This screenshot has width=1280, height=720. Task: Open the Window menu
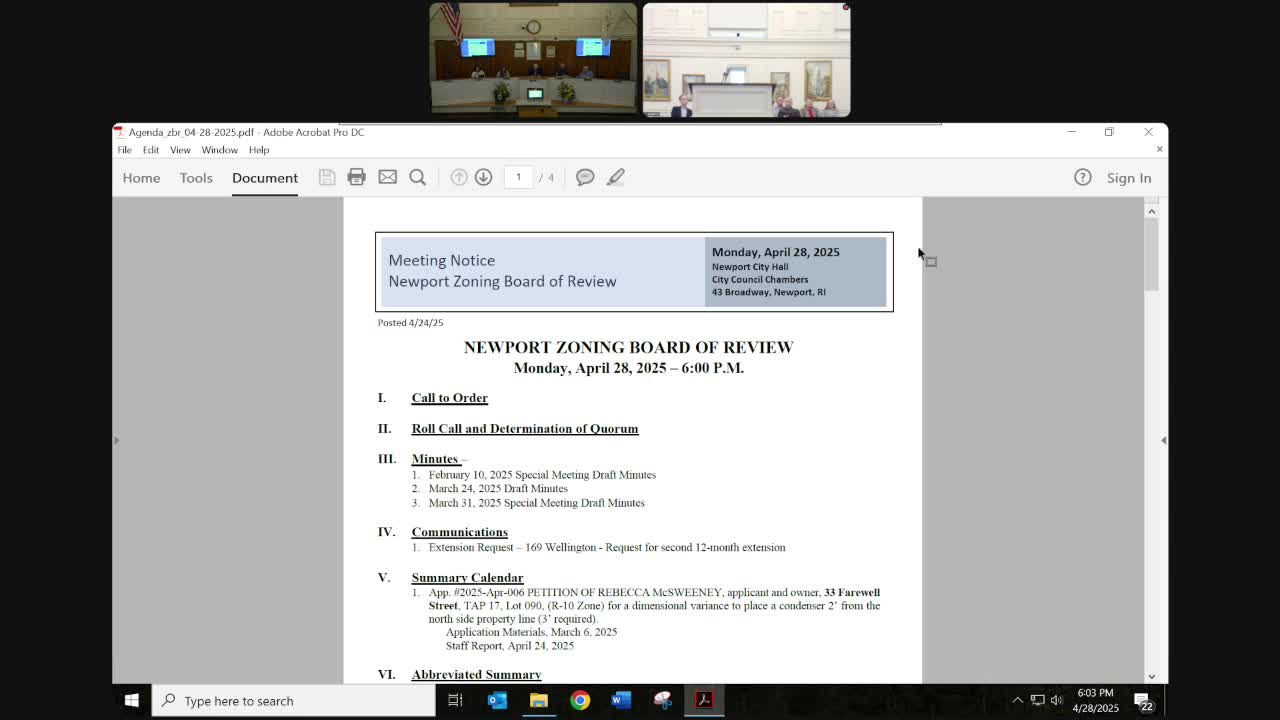(219, 150)
